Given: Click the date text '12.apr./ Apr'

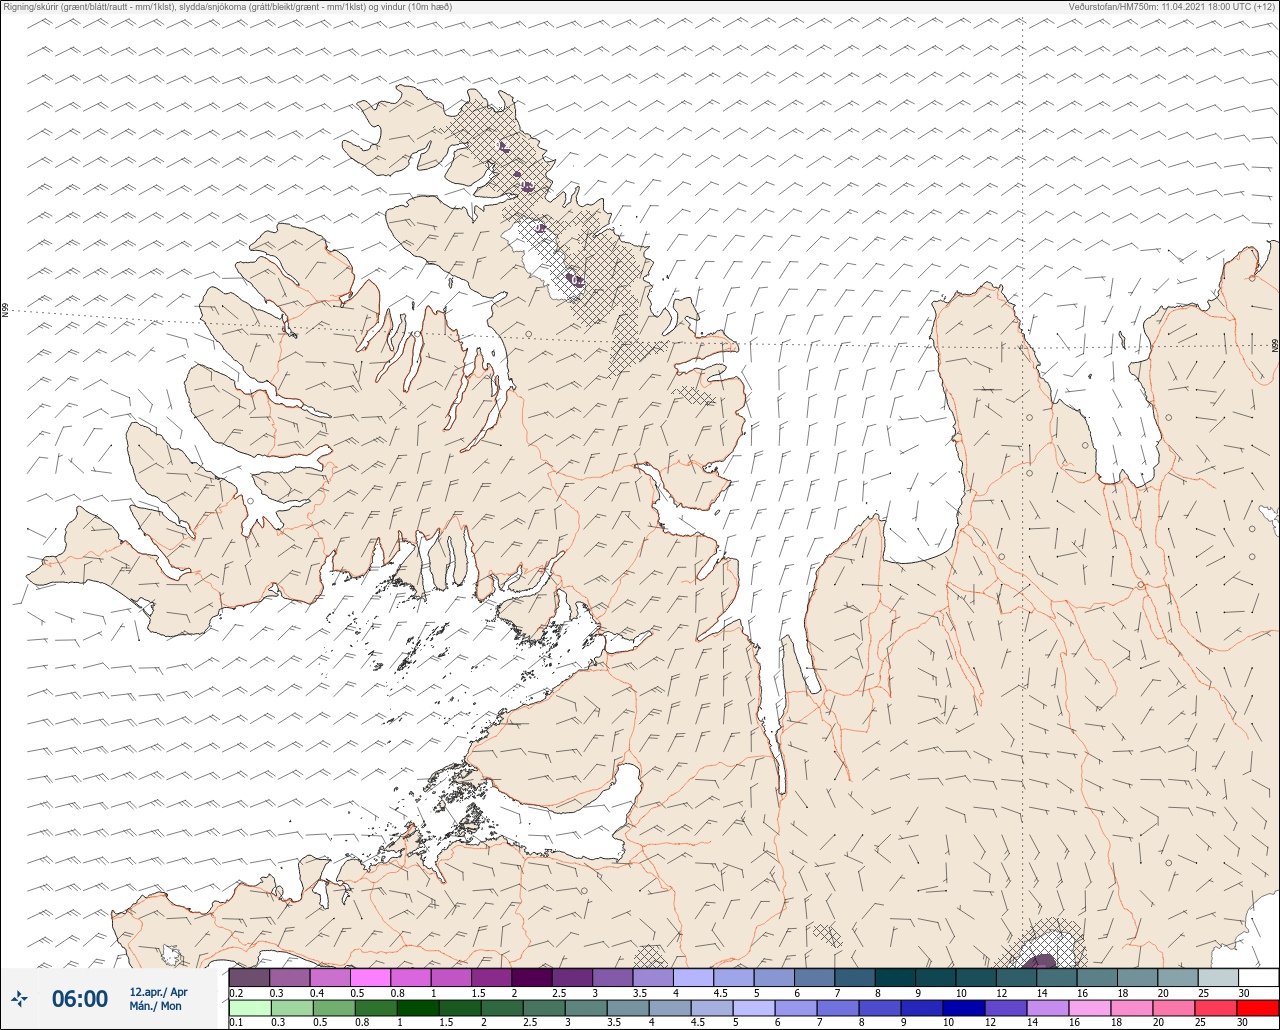Looking at the screenshot, I should 158,992.
